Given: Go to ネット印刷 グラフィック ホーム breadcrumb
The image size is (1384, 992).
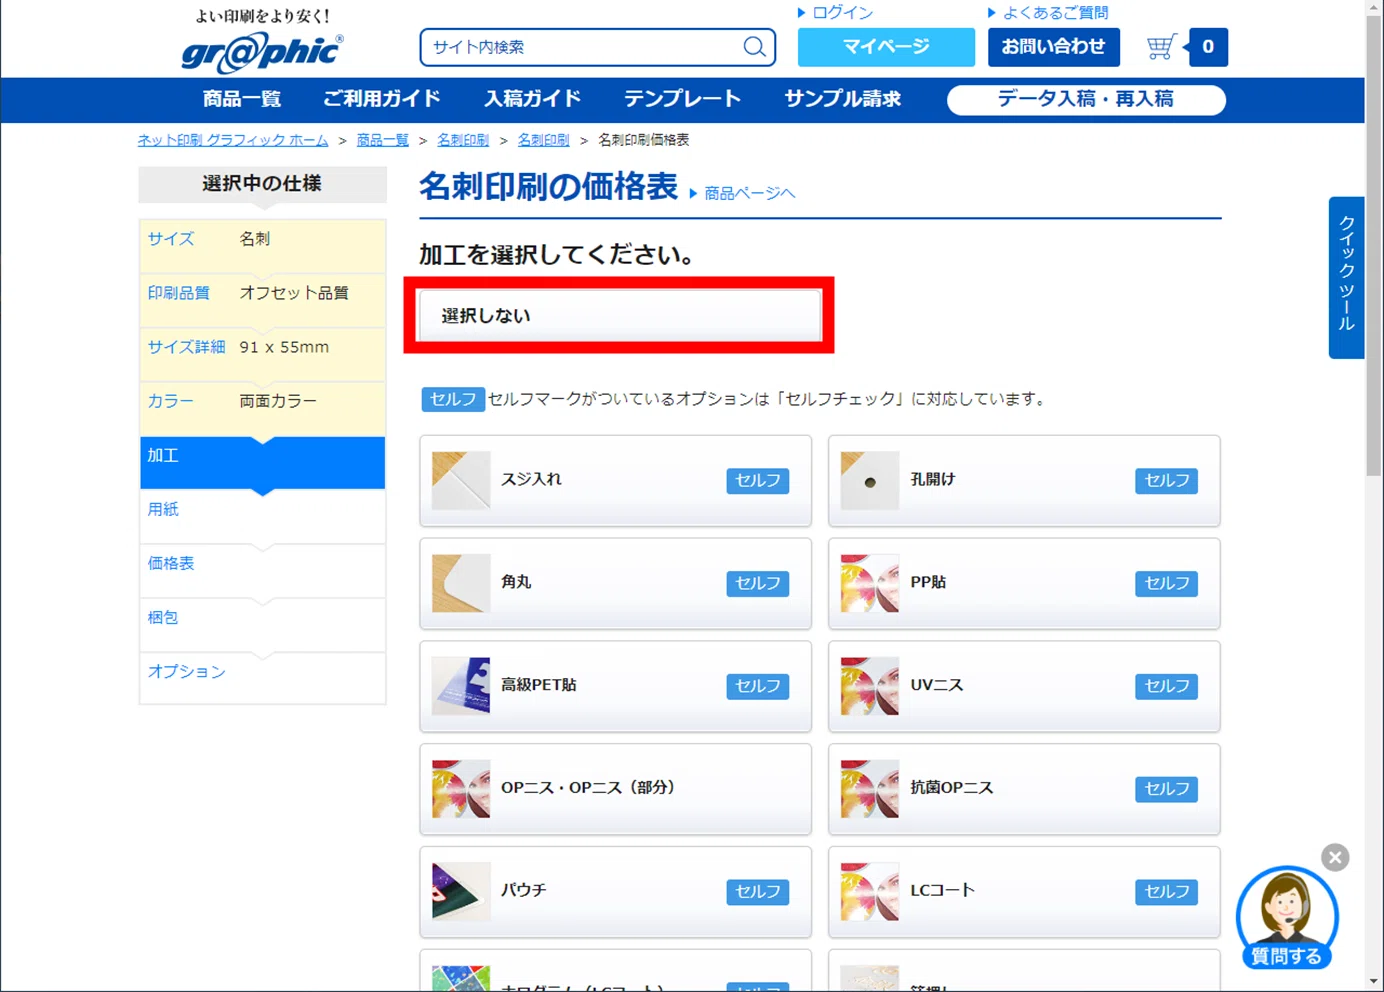Looking at the screenshot, I should pos(233,140).
